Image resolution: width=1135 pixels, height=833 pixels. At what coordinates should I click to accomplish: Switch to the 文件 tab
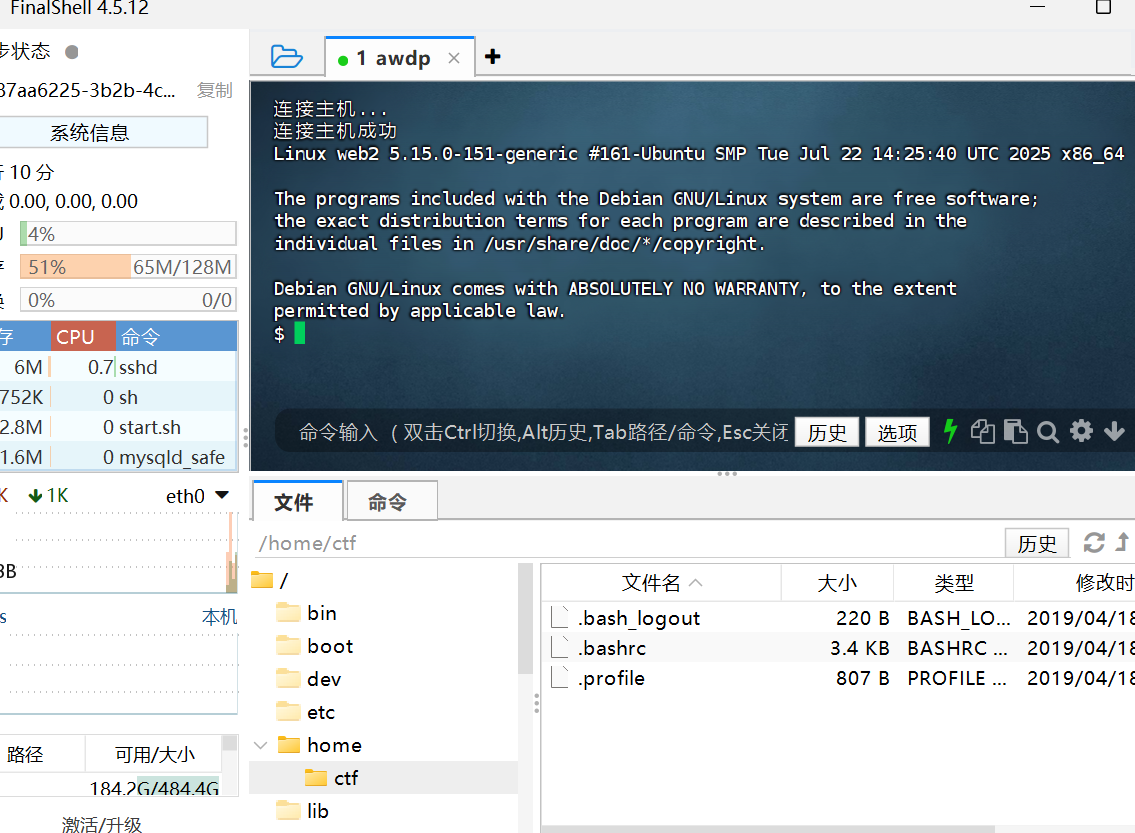[298, 502]
